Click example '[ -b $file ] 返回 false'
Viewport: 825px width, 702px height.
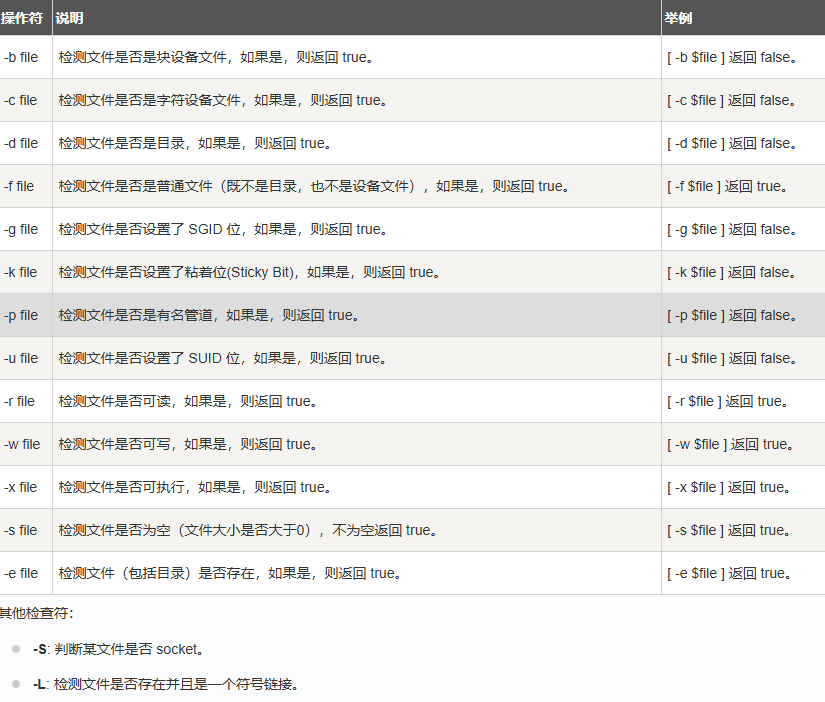733,57
